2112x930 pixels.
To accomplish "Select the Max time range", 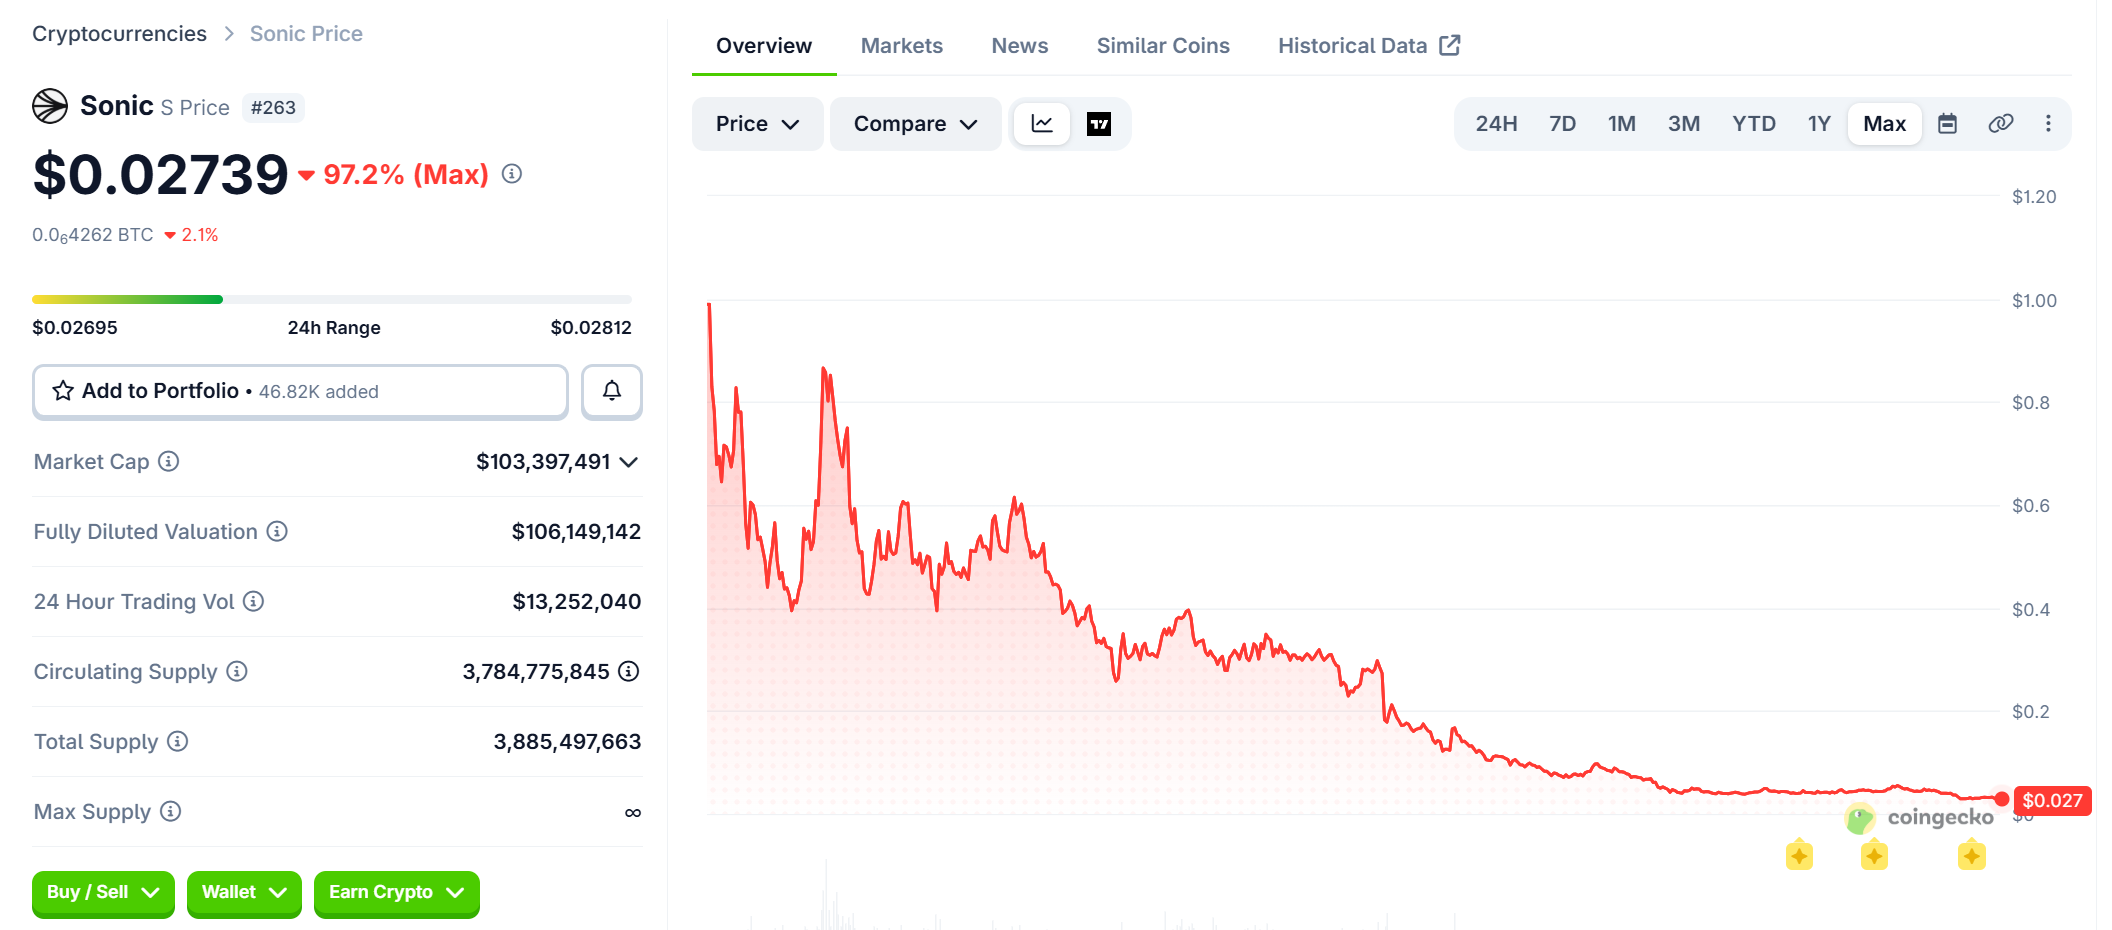I will click(1885, 124).
